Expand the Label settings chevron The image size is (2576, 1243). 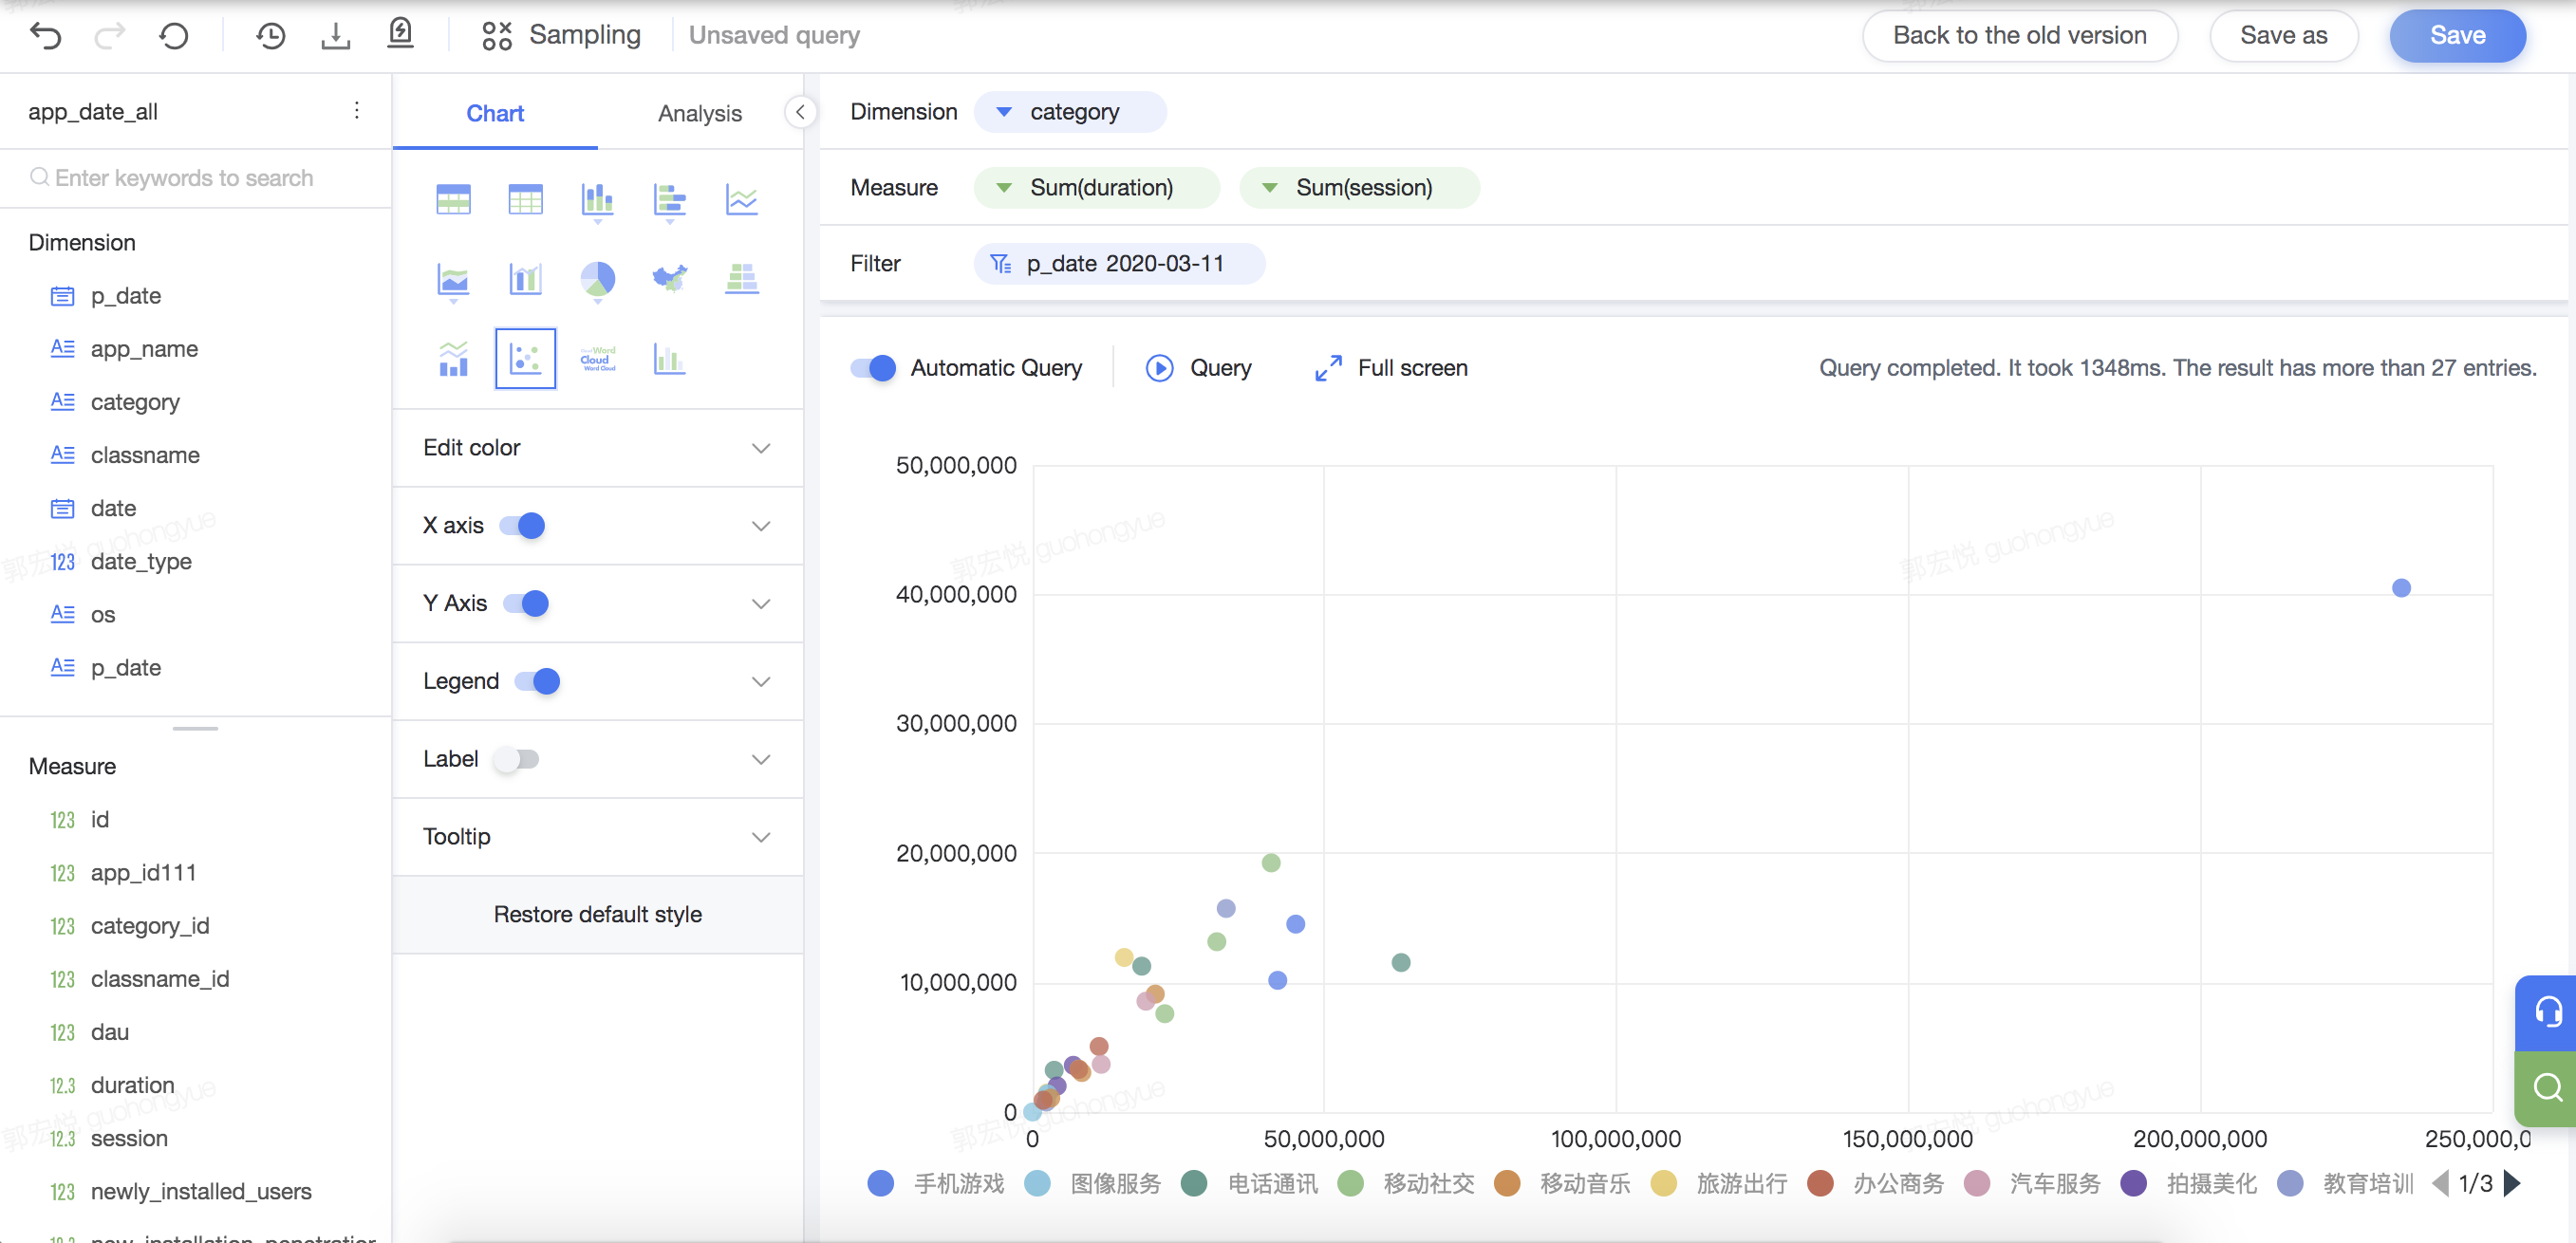[762, 760]
